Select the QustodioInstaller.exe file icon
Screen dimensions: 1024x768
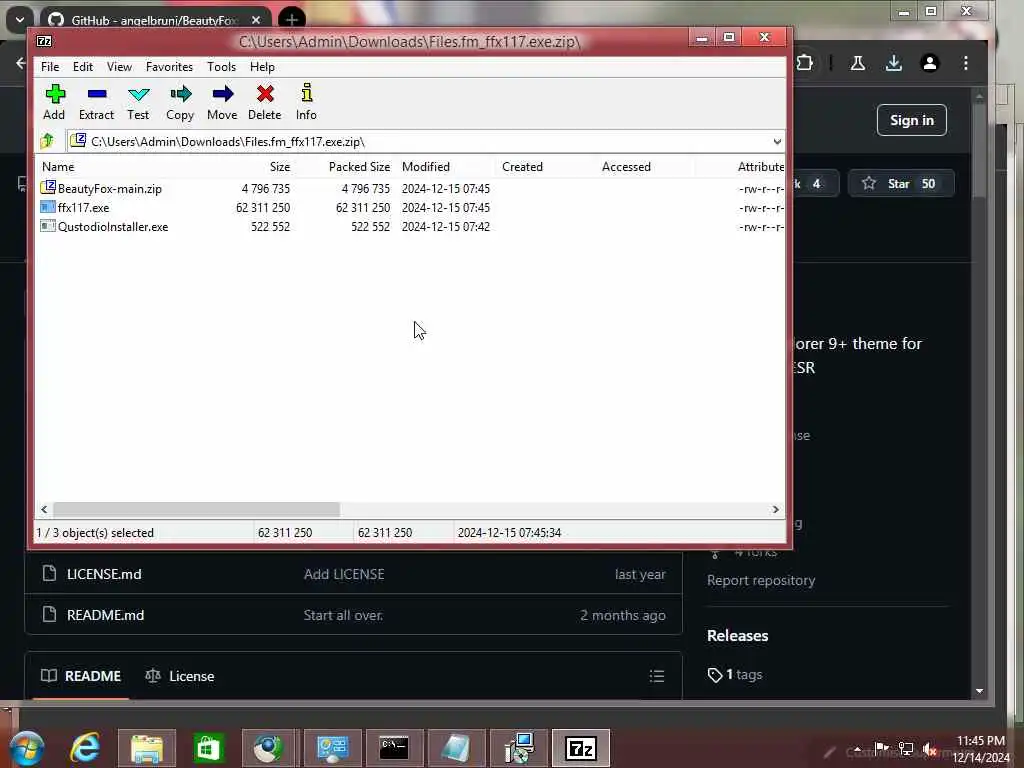(x=48, y=226)
